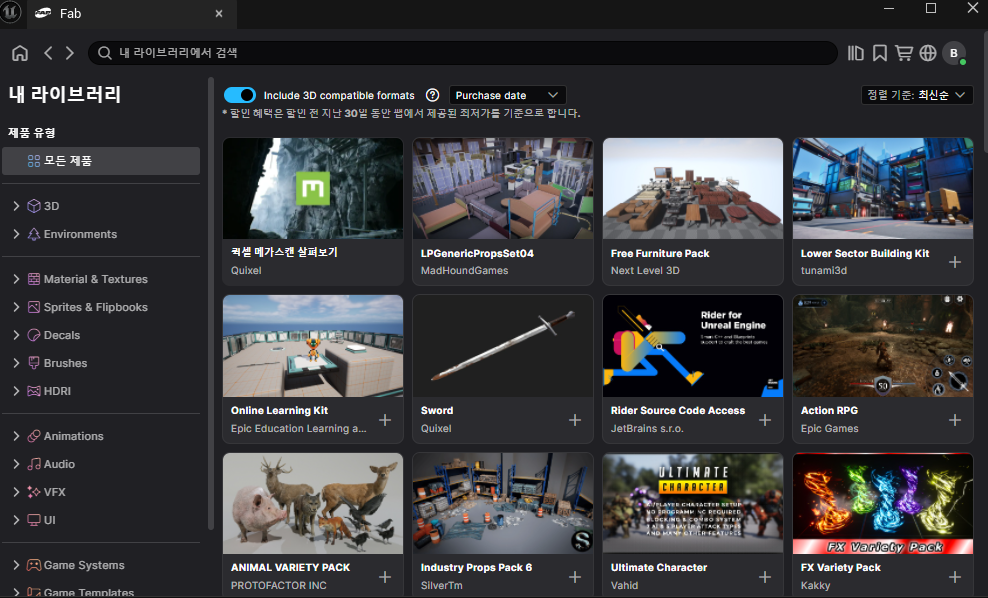
Task: Open seller MadHoundGames link
Action: pyautogui.click(x=464, y=270)
